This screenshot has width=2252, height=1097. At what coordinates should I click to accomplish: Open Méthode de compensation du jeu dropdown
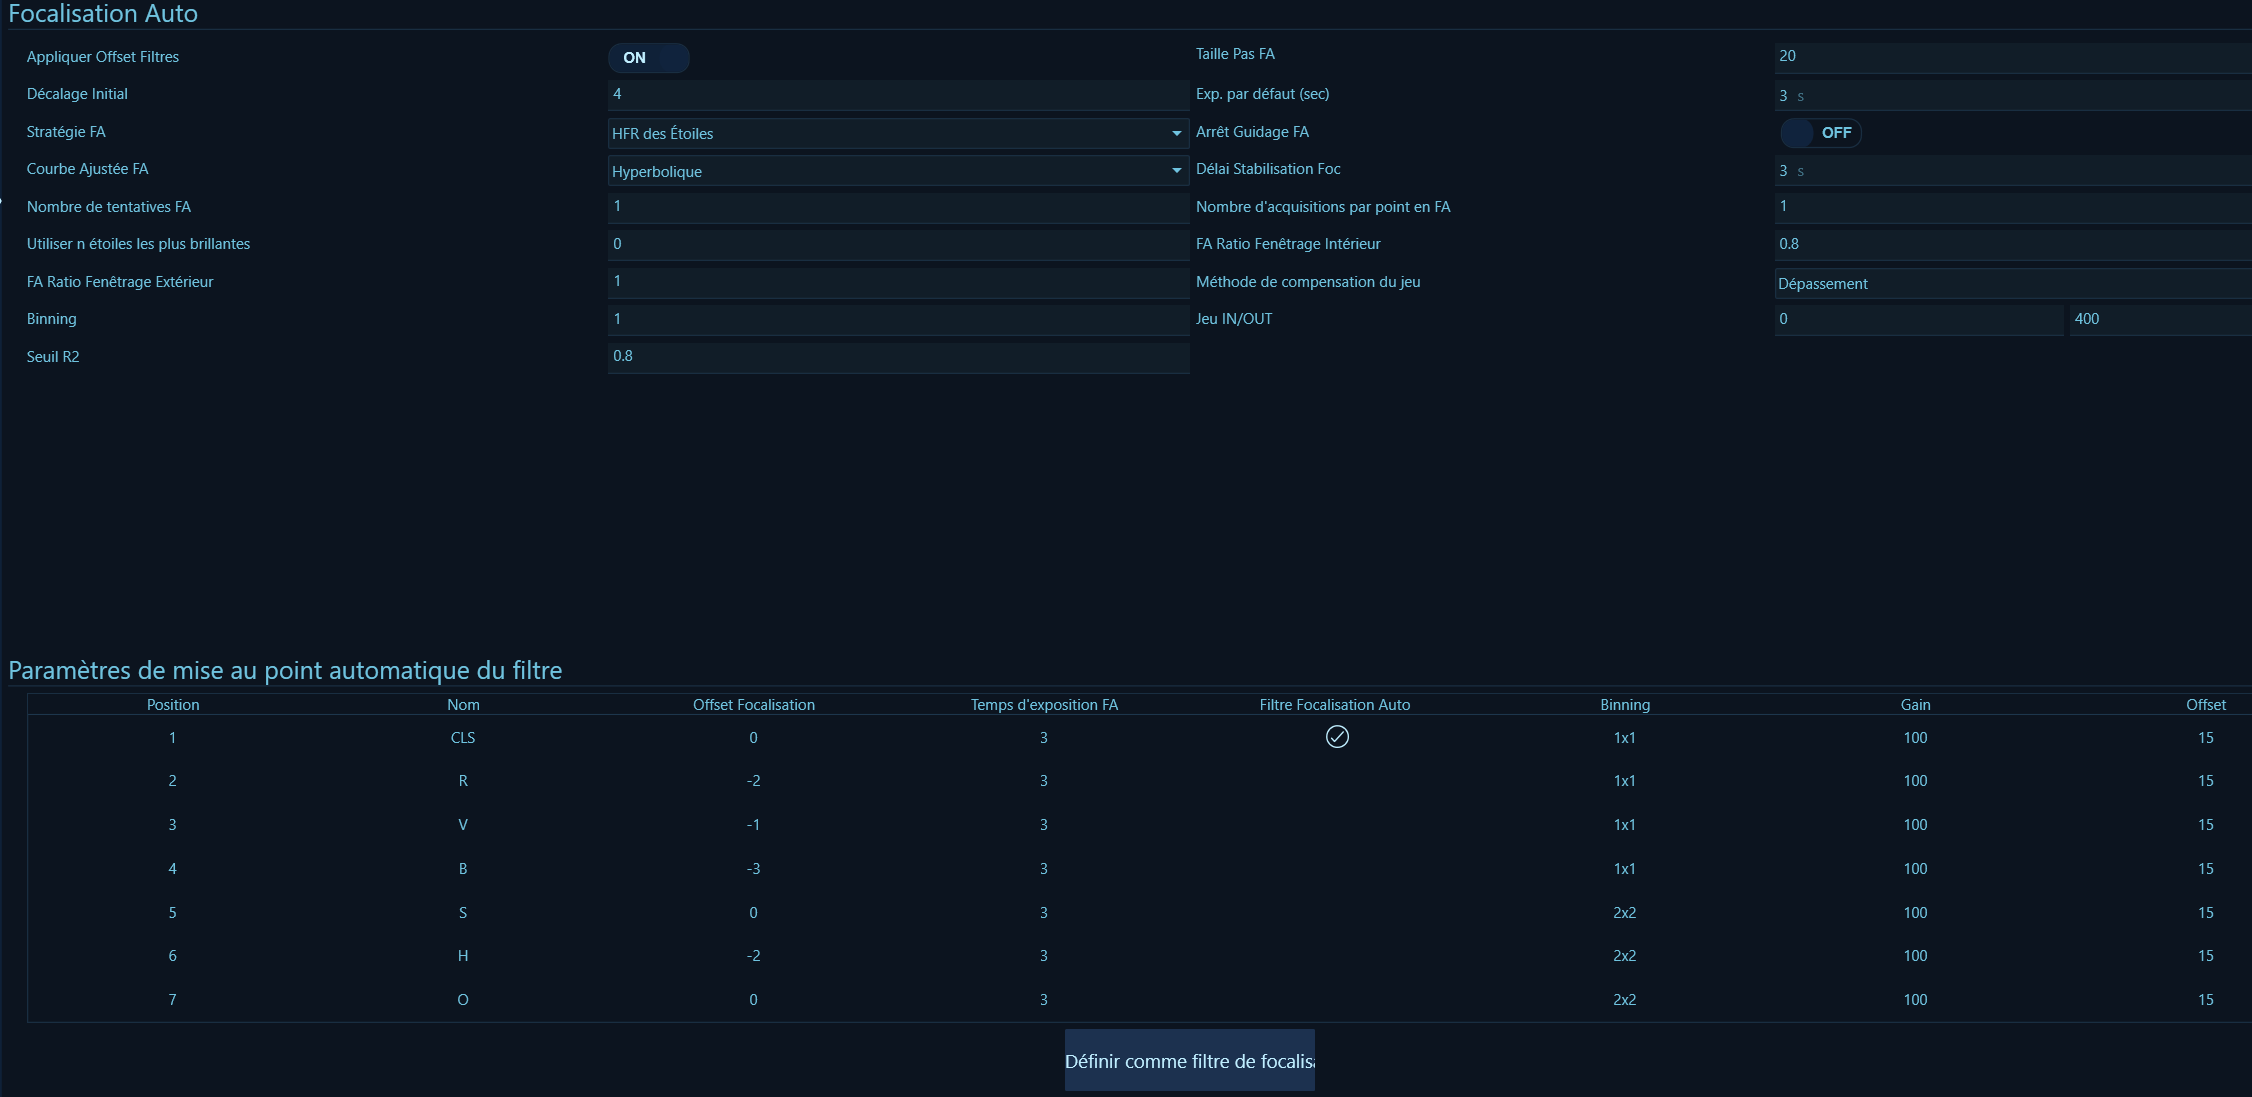pos(2010,284)
